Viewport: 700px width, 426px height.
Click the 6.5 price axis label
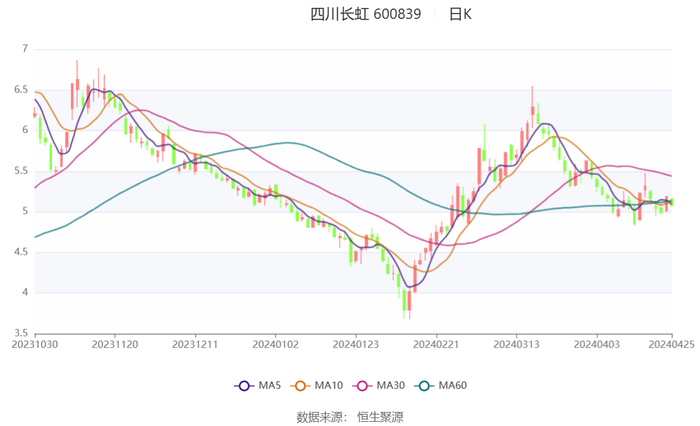tap(22, 90)
